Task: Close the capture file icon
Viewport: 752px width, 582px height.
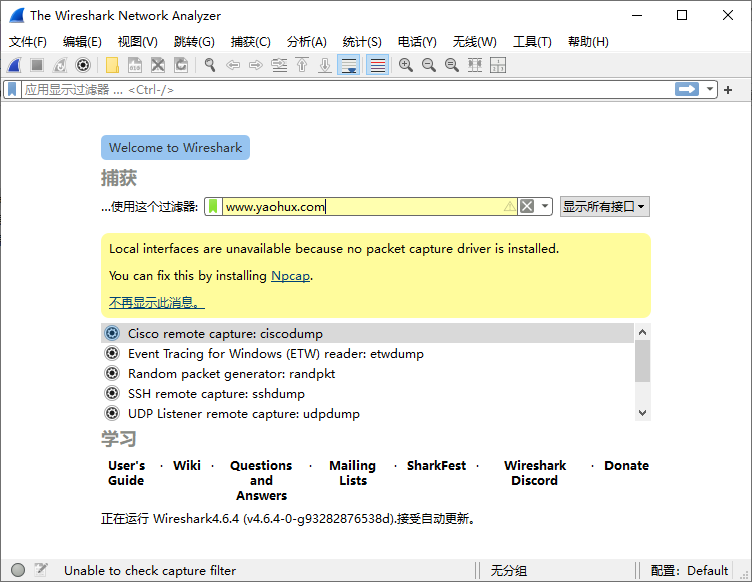Action: [x=158, y=65]
